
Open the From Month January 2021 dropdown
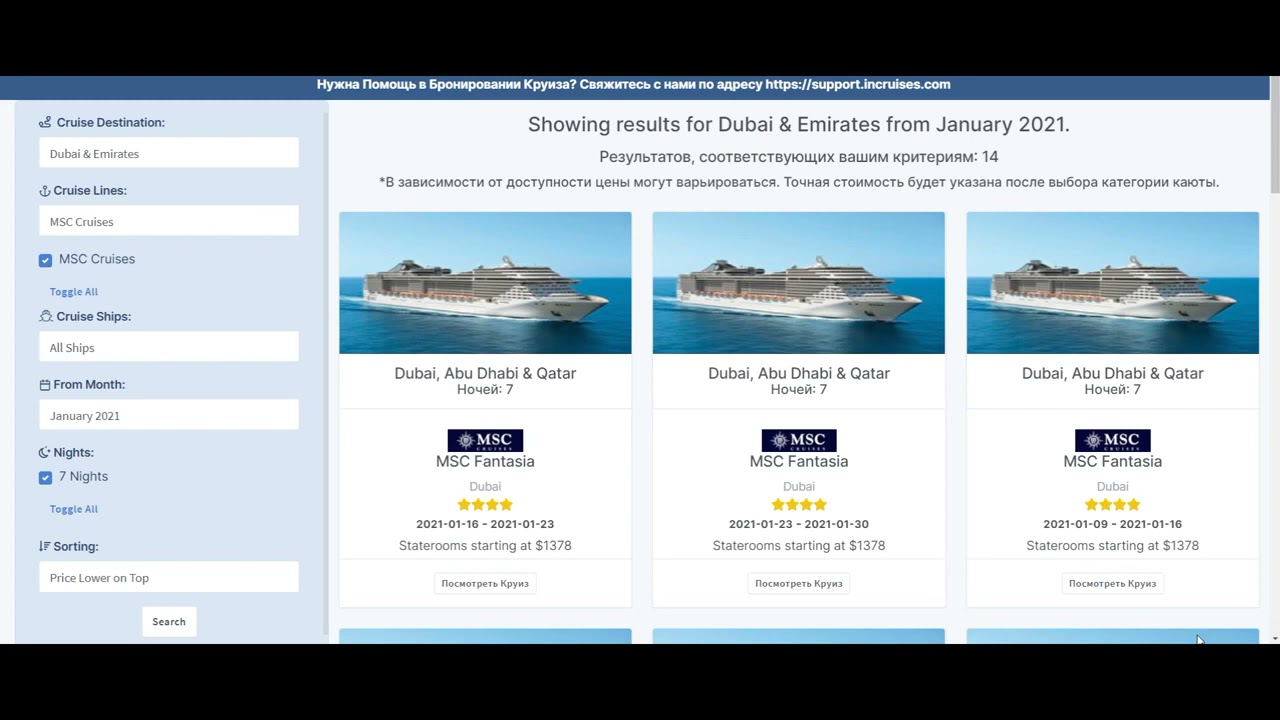click(x=169, y=415)
